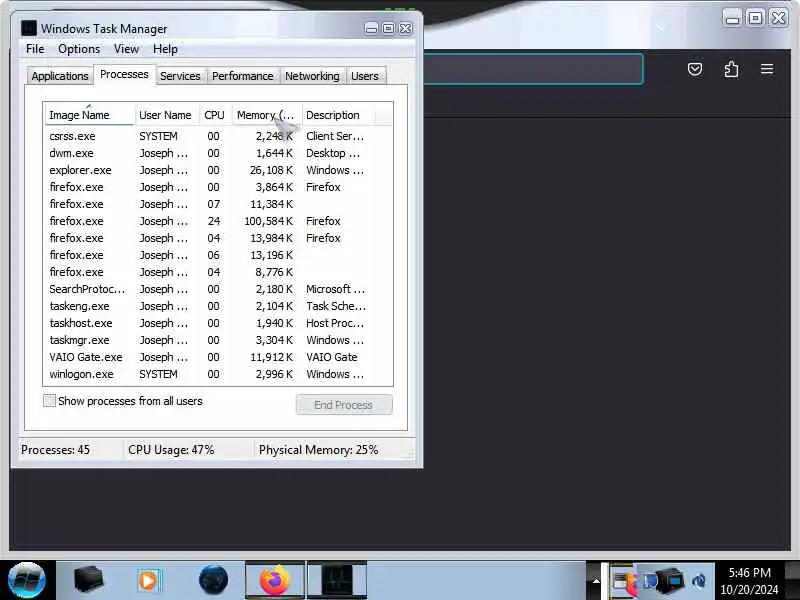Image resolution: width=800 pixels, height=600 pixels.
Task: Sort by Image Name column header
Action: coord(89,115)
